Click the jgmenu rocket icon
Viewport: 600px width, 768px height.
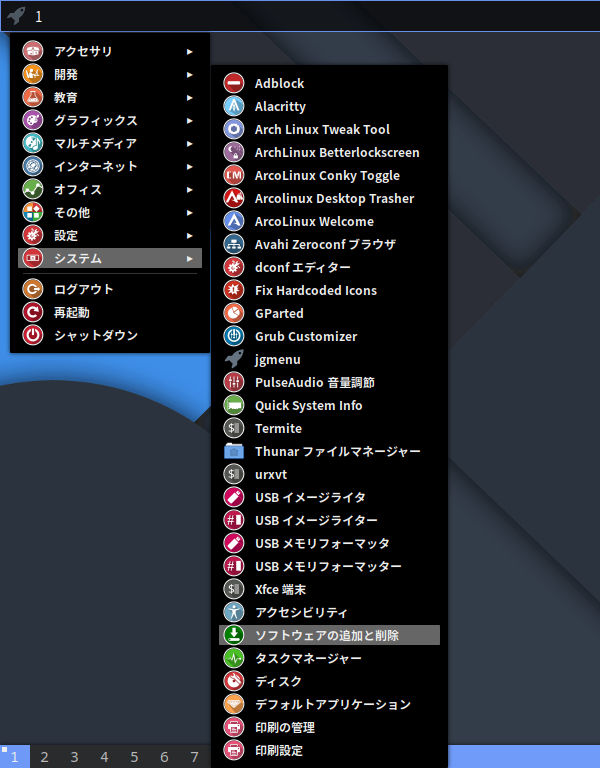(x=234, y=359)
